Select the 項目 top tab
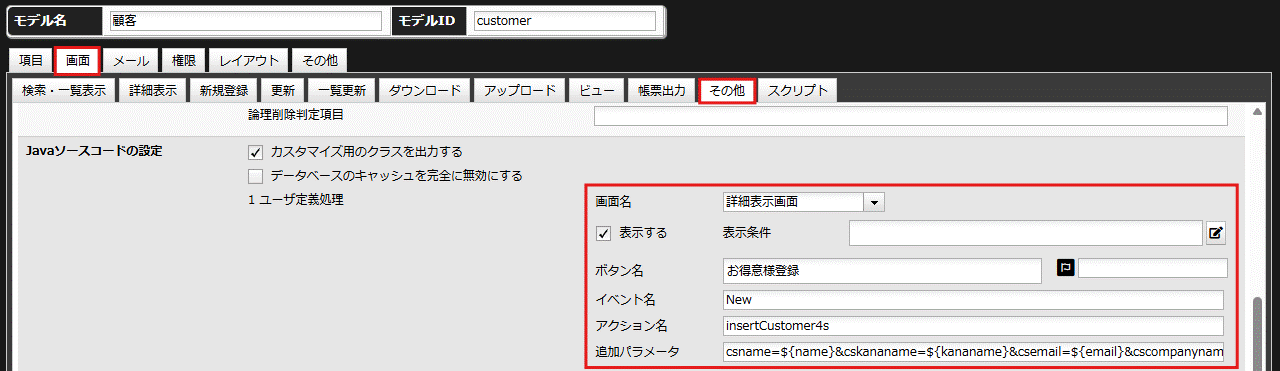Screen dimensions: 1280x371 click(31, 61)
